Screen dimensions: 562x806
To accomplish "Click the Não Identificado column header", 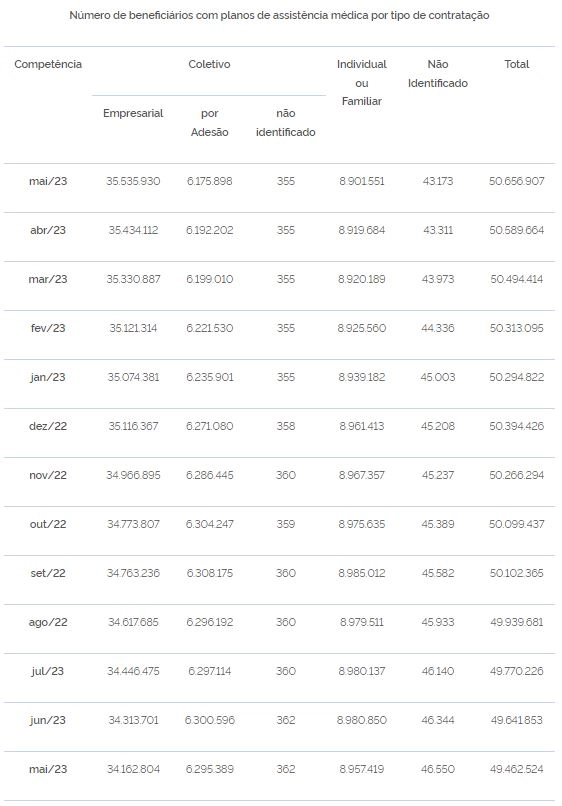I will pos(438,74).
